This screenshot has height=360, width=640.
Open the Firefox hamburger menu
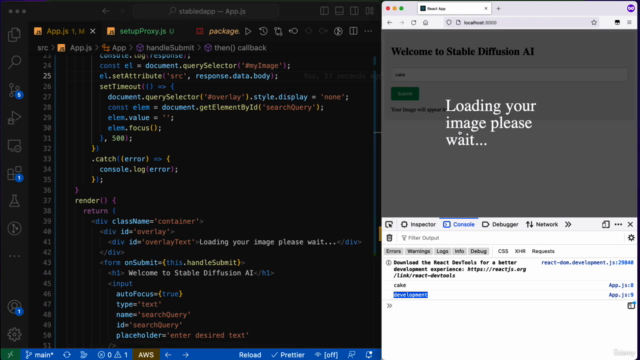pyautogui.click(x=629, y=22)
